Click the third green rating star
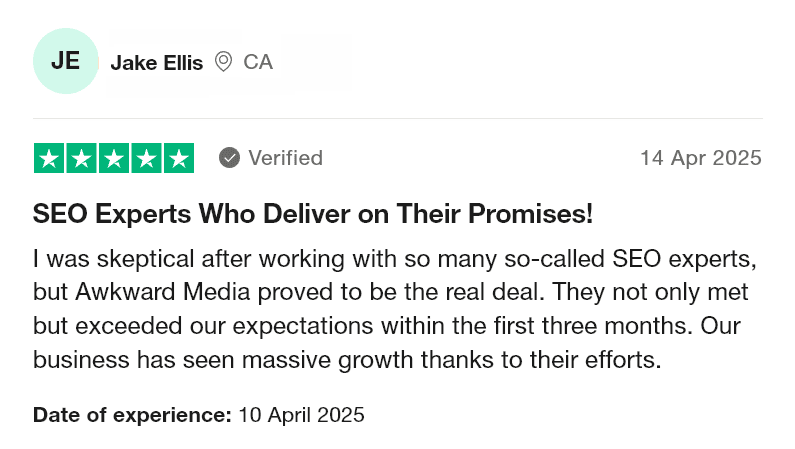Image resolution: width=795 pixels, height=449 pixels. pos(114,158)
